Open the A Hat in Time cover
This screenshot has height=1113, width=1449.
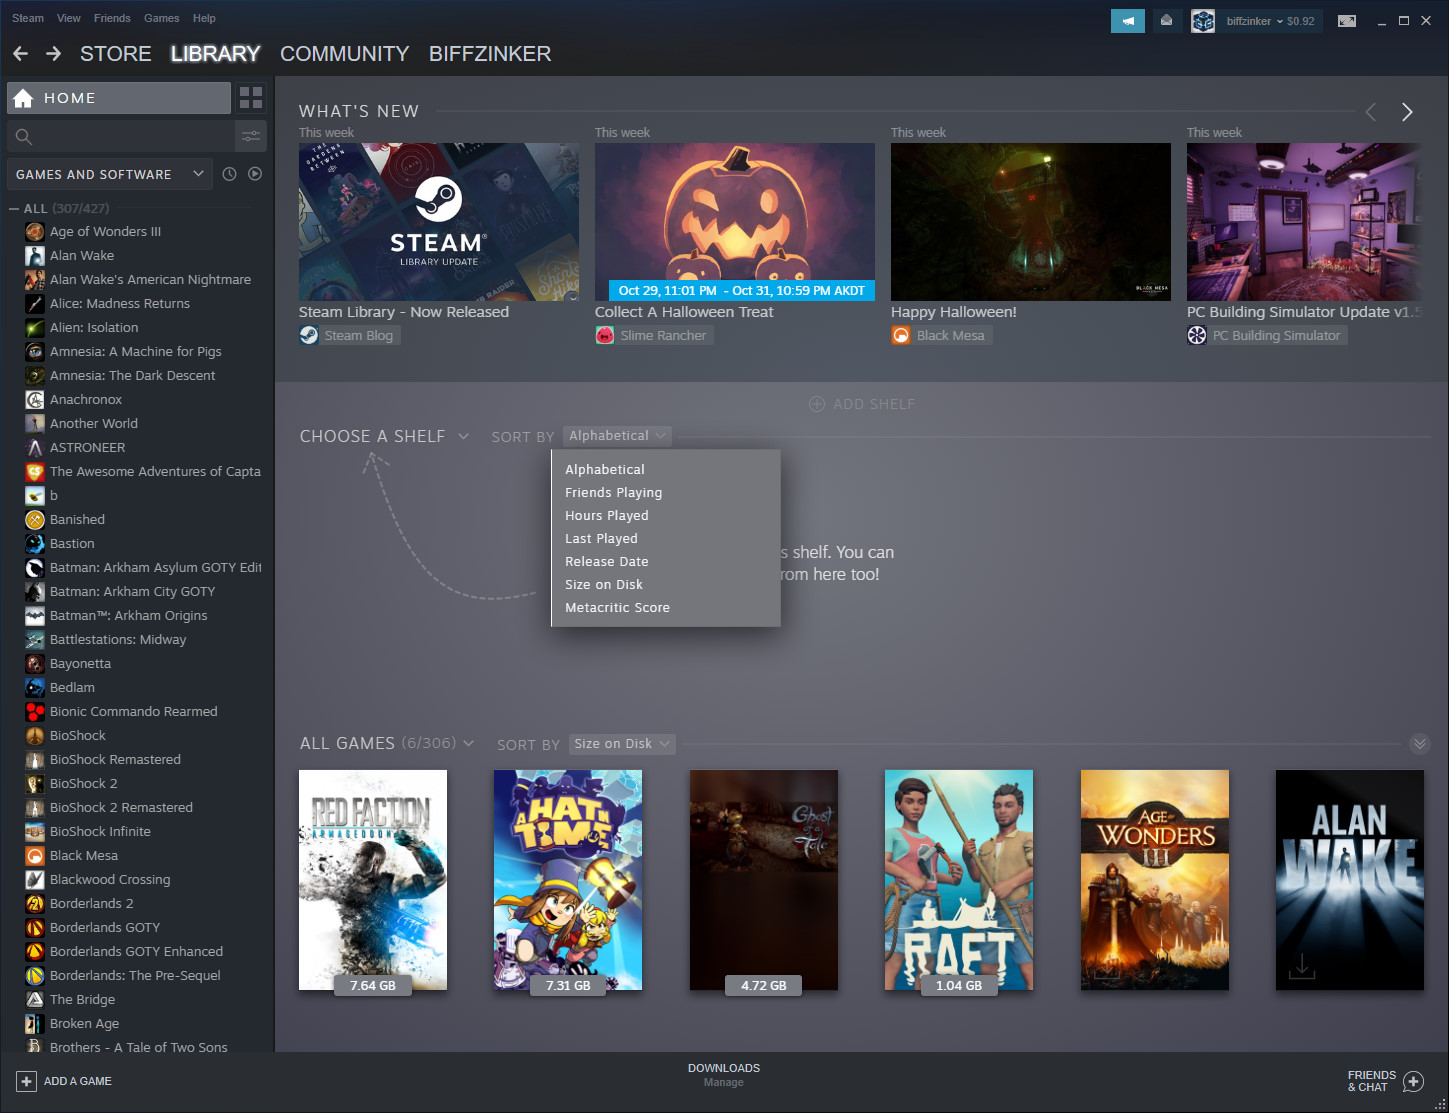tap(568, 880)
